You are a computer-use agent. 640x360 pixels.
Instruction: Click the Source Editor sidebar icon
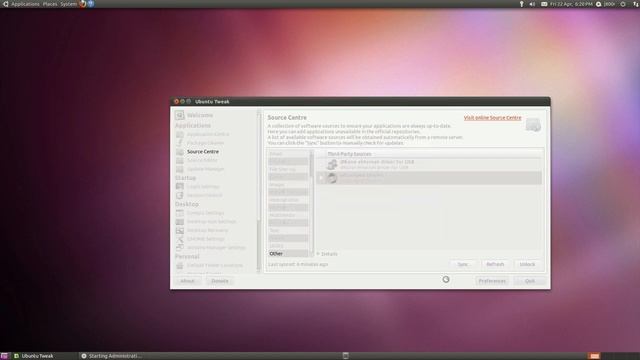pyautogui.click(x=180, y=160)
